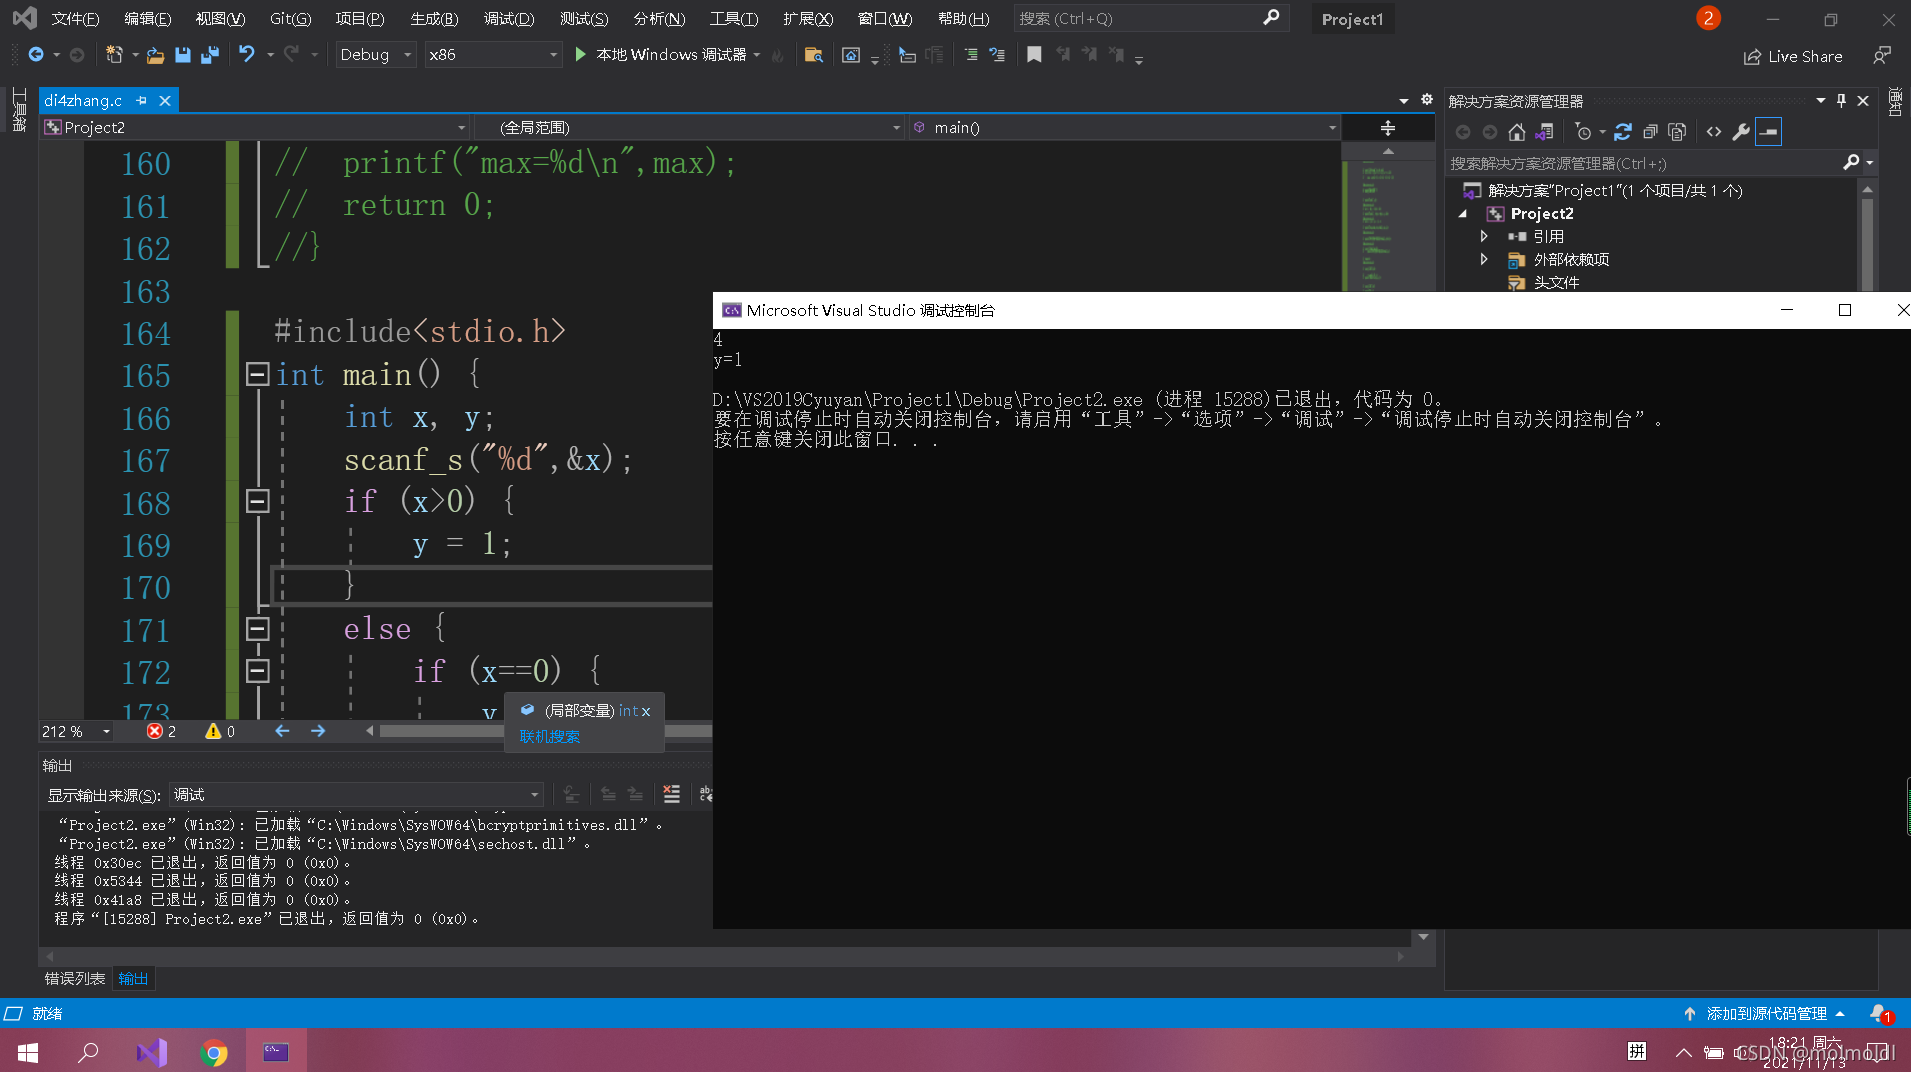The image size is (1911, 1072).
Task: Click Clear All icon in Output panel
Action: click(x=672, y=794)
